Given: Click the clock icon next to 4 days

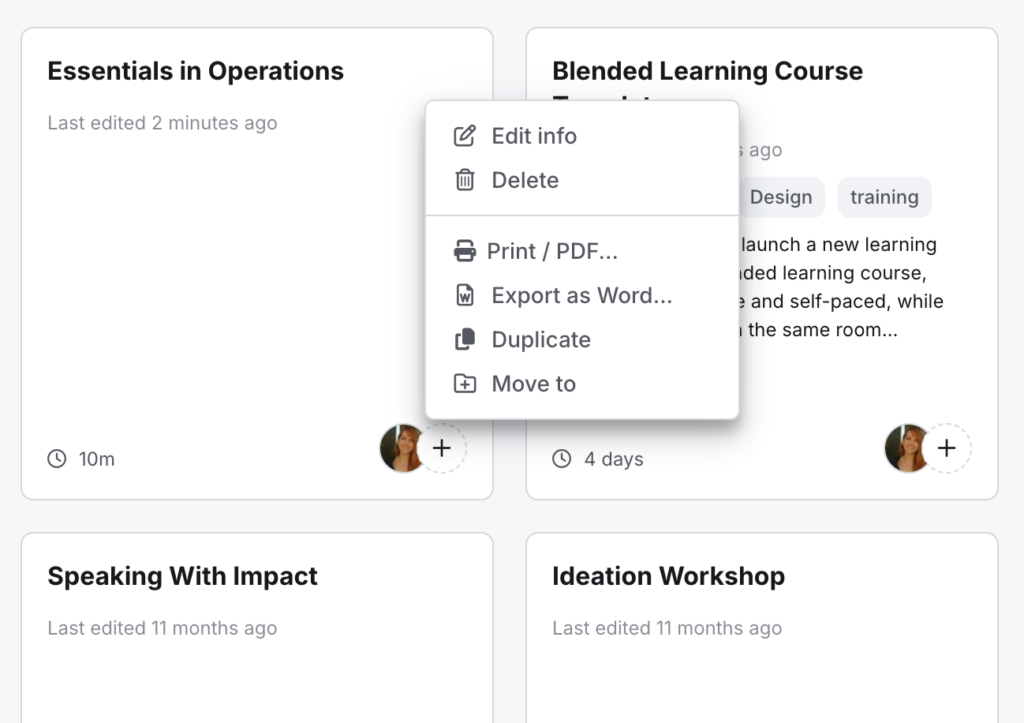Looking at the screenshot, I should coord(562,458).
